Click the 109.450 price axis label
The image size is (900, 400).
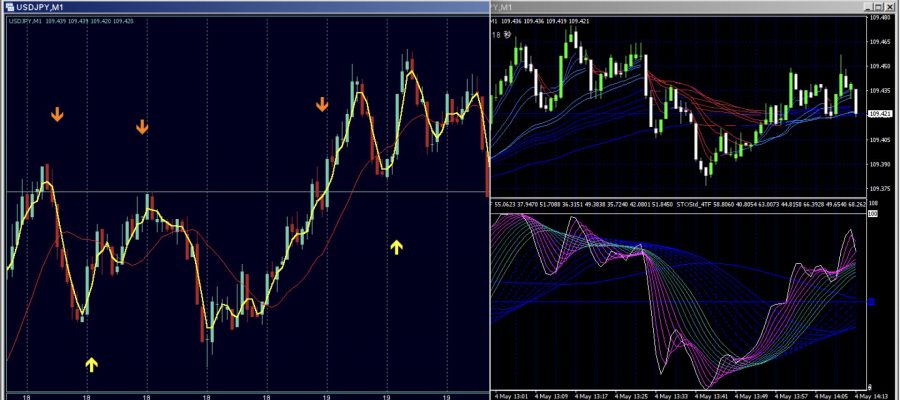[x=880, y=67]
